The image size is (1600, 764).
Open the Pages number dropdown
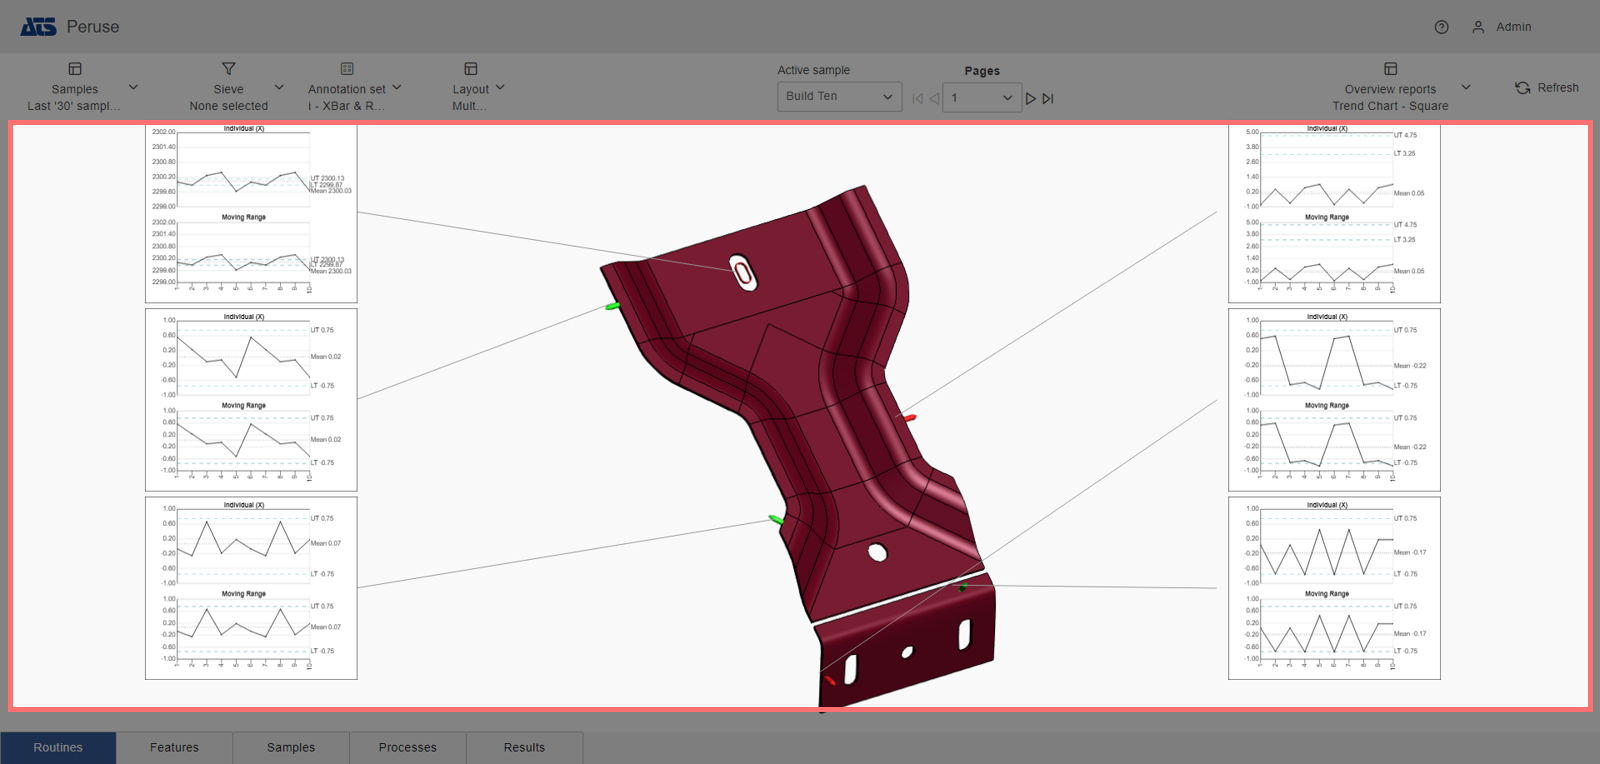pyautogui.click(x=981, y=98)
